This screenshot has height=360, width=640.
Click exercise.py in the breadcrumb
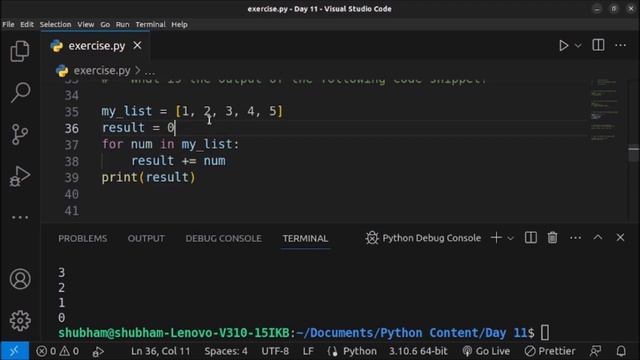click(102, 71)
